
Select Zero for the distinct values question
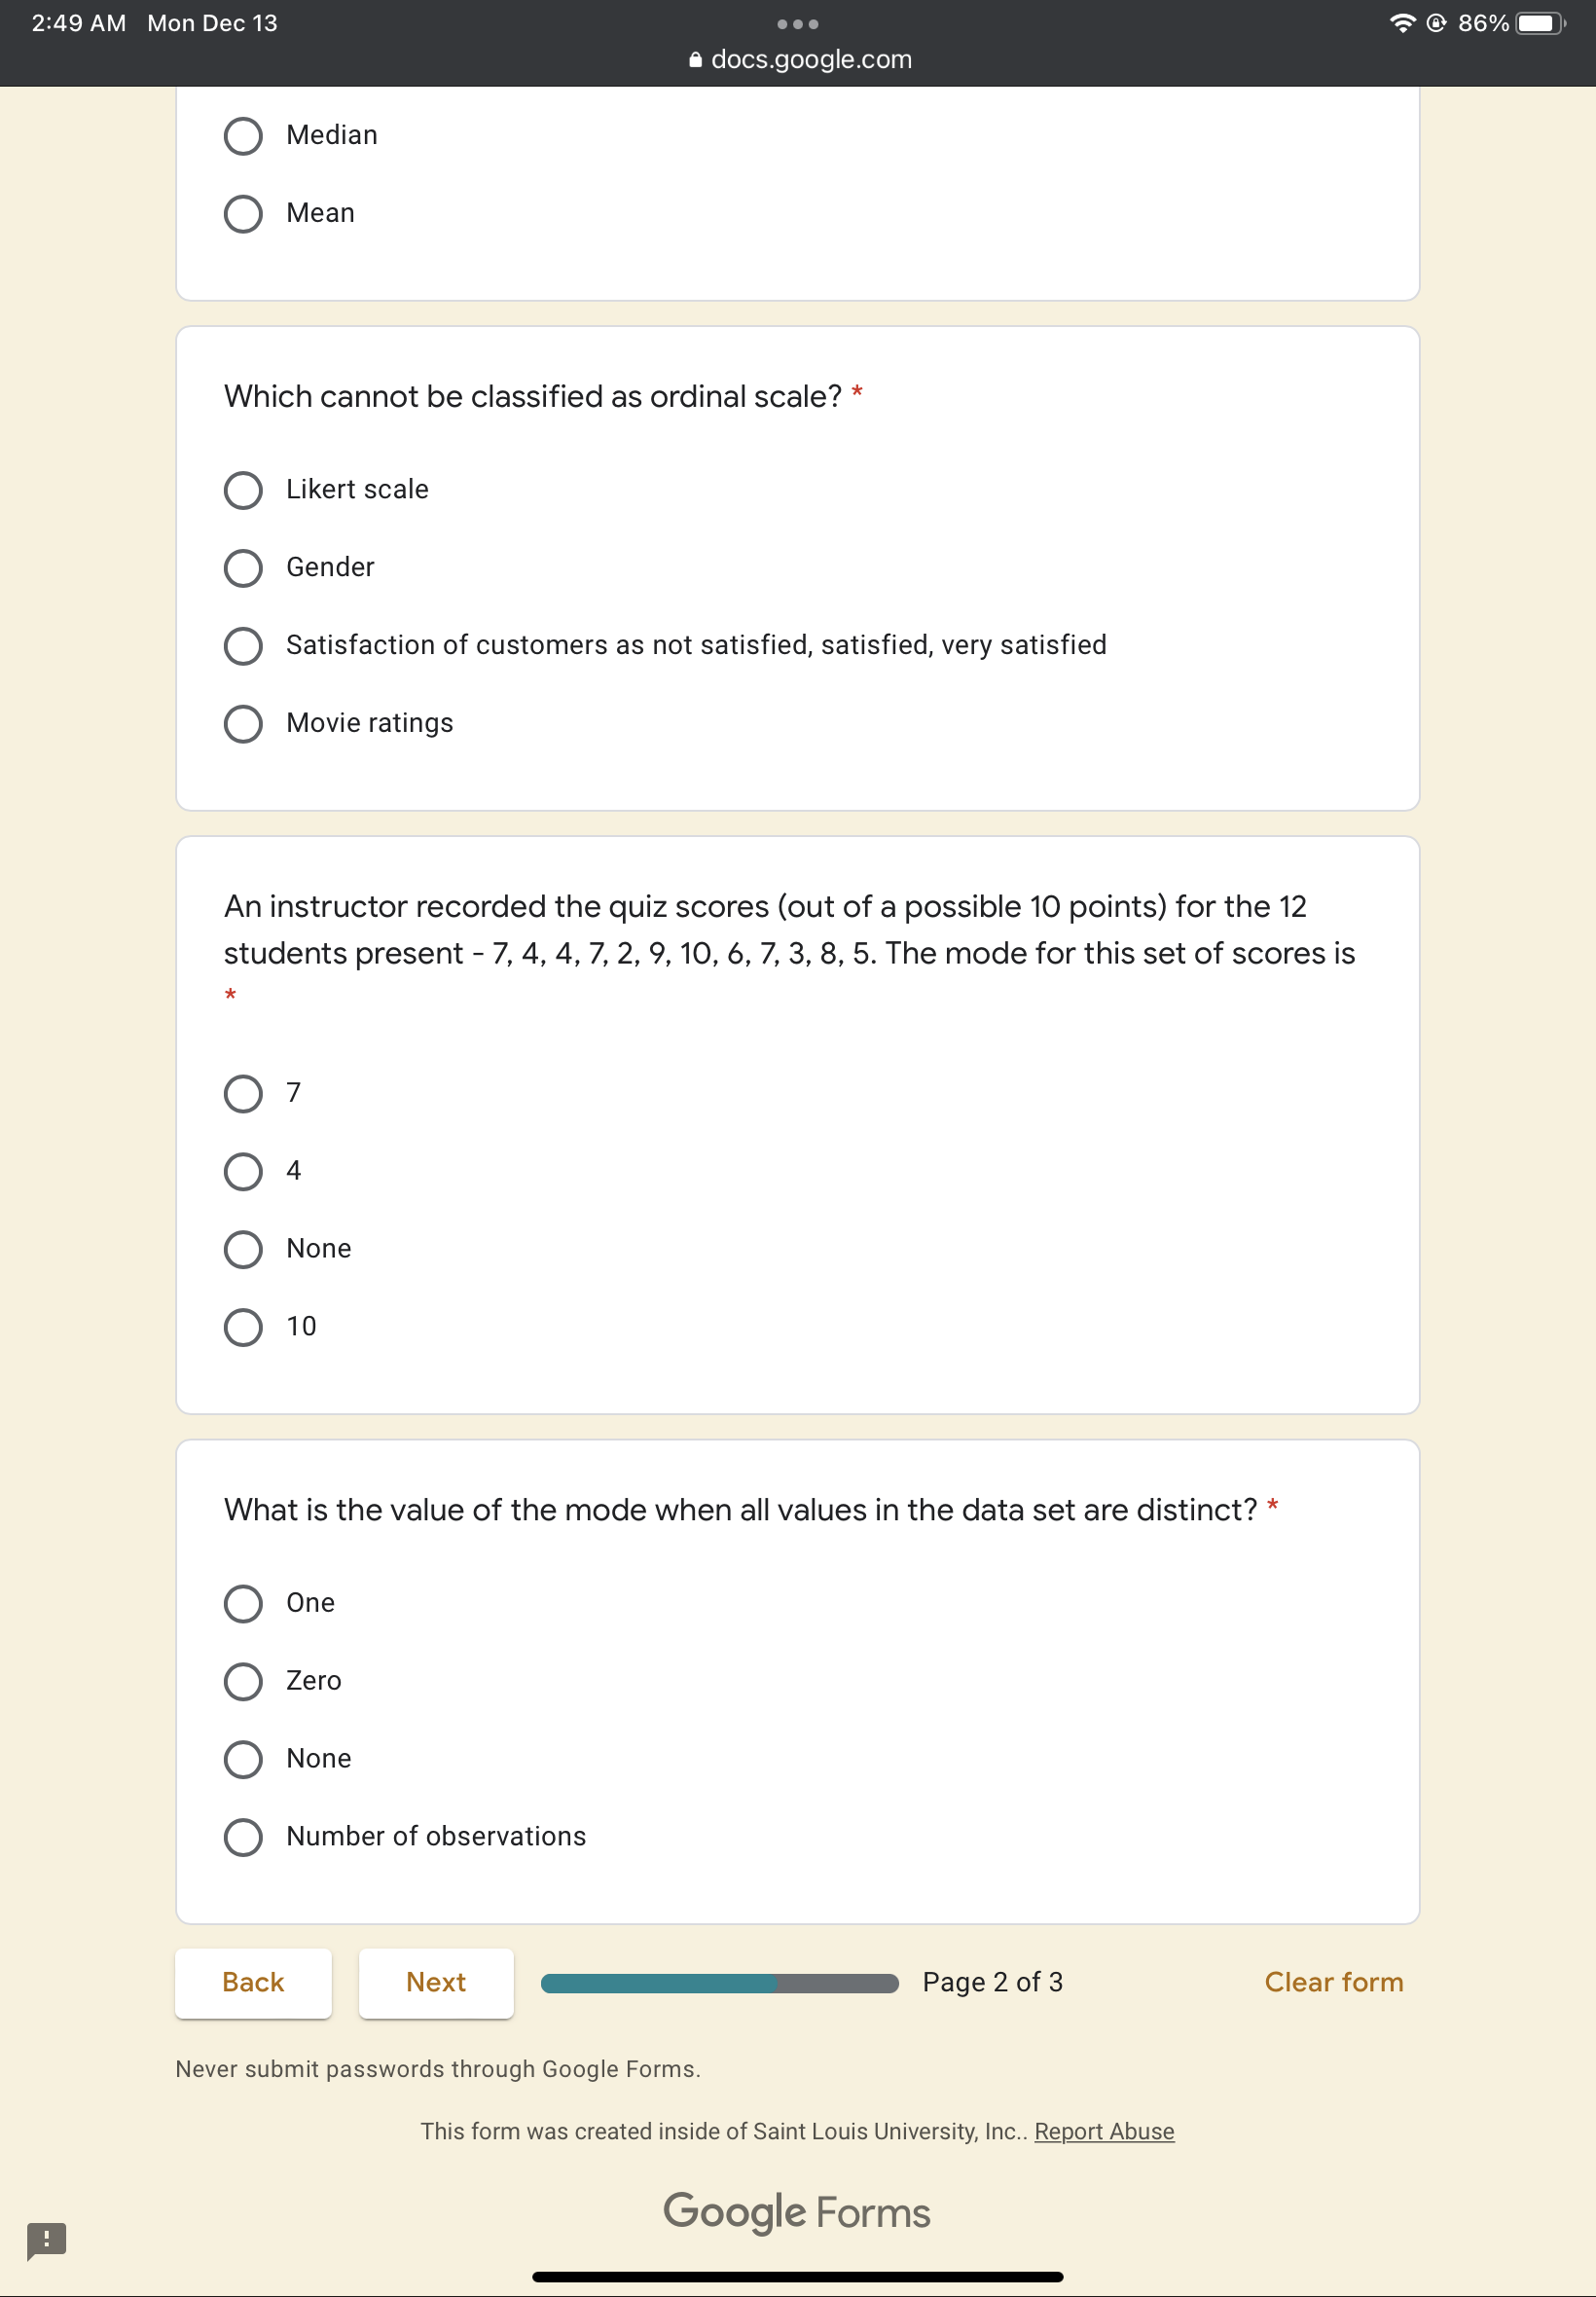coord(243,1681)
